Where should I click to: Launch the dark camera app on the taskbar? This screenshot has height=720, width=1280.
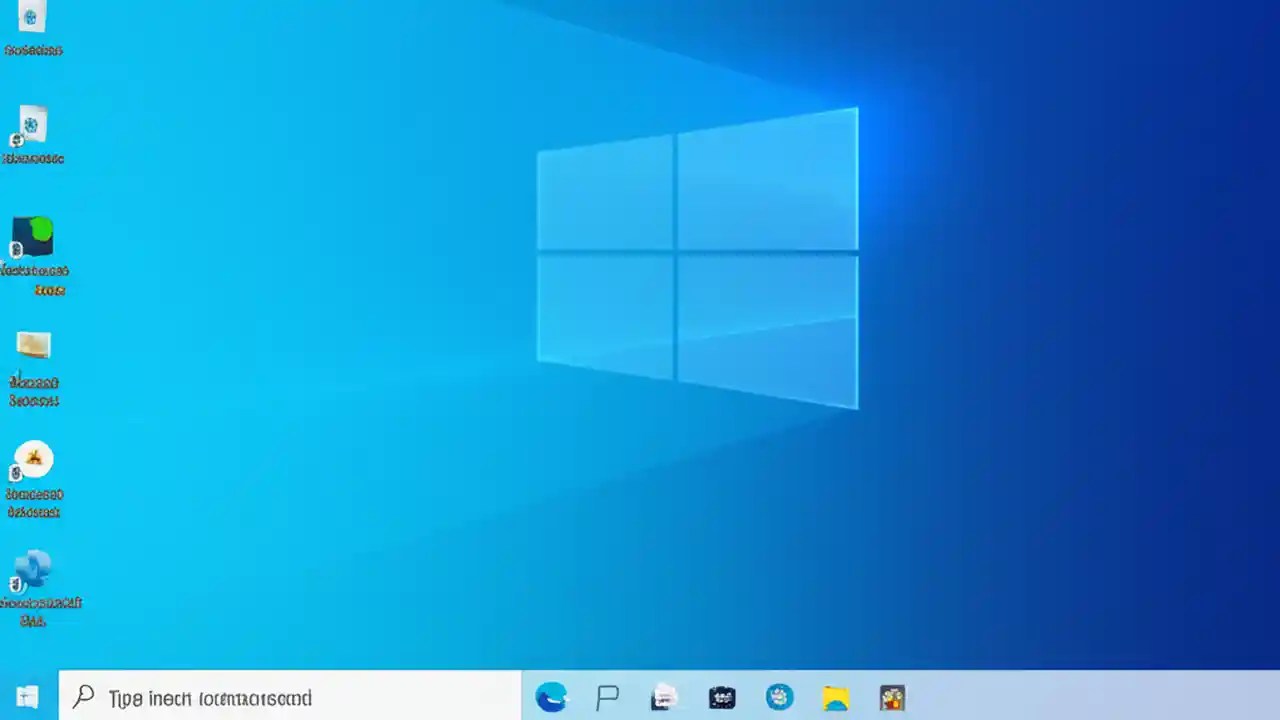tap(721, 697)
